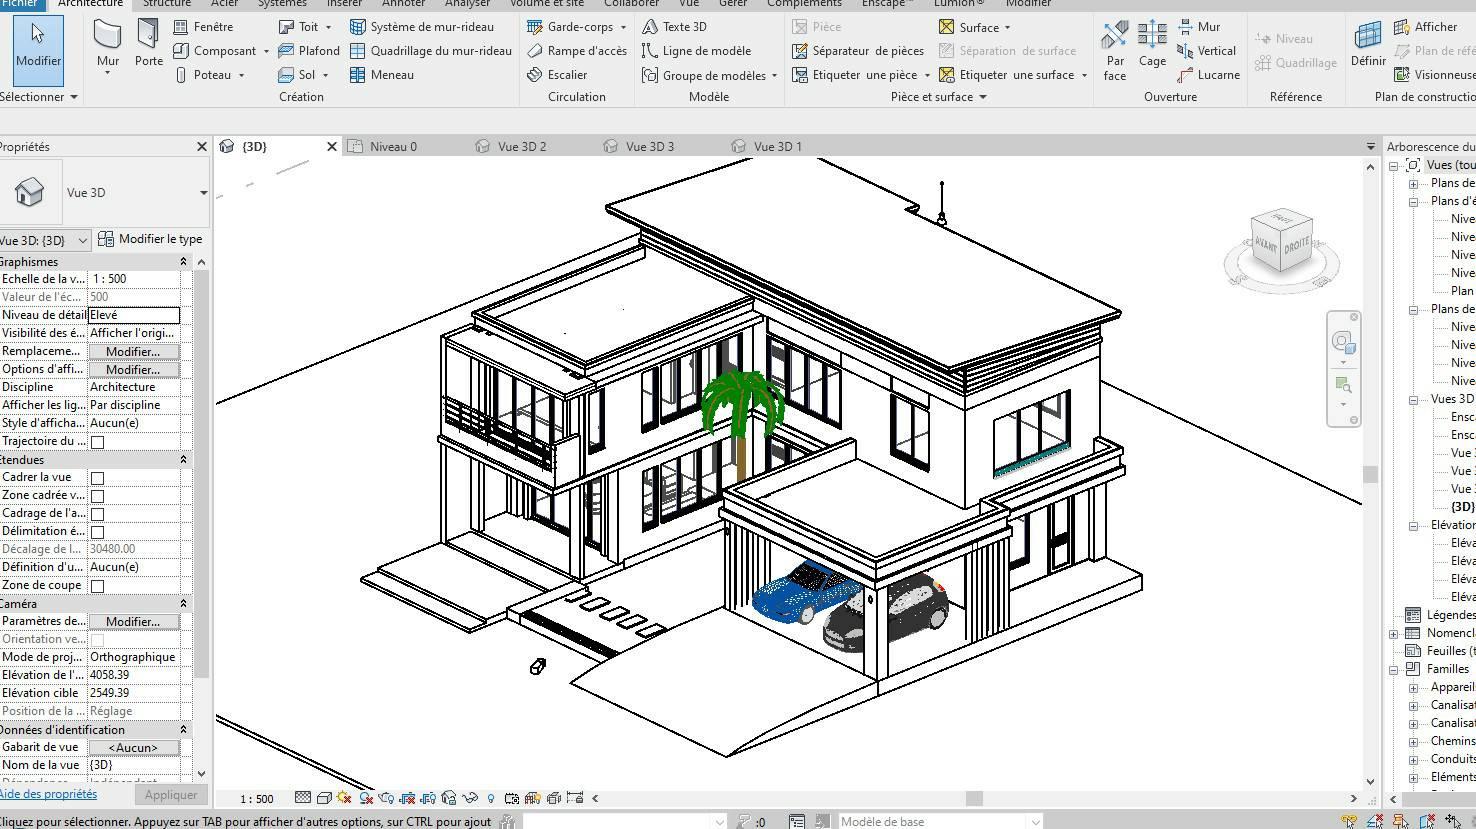Expand the Groupe de modèles dropdown
Screen dimensions: 1476x829
774,75
